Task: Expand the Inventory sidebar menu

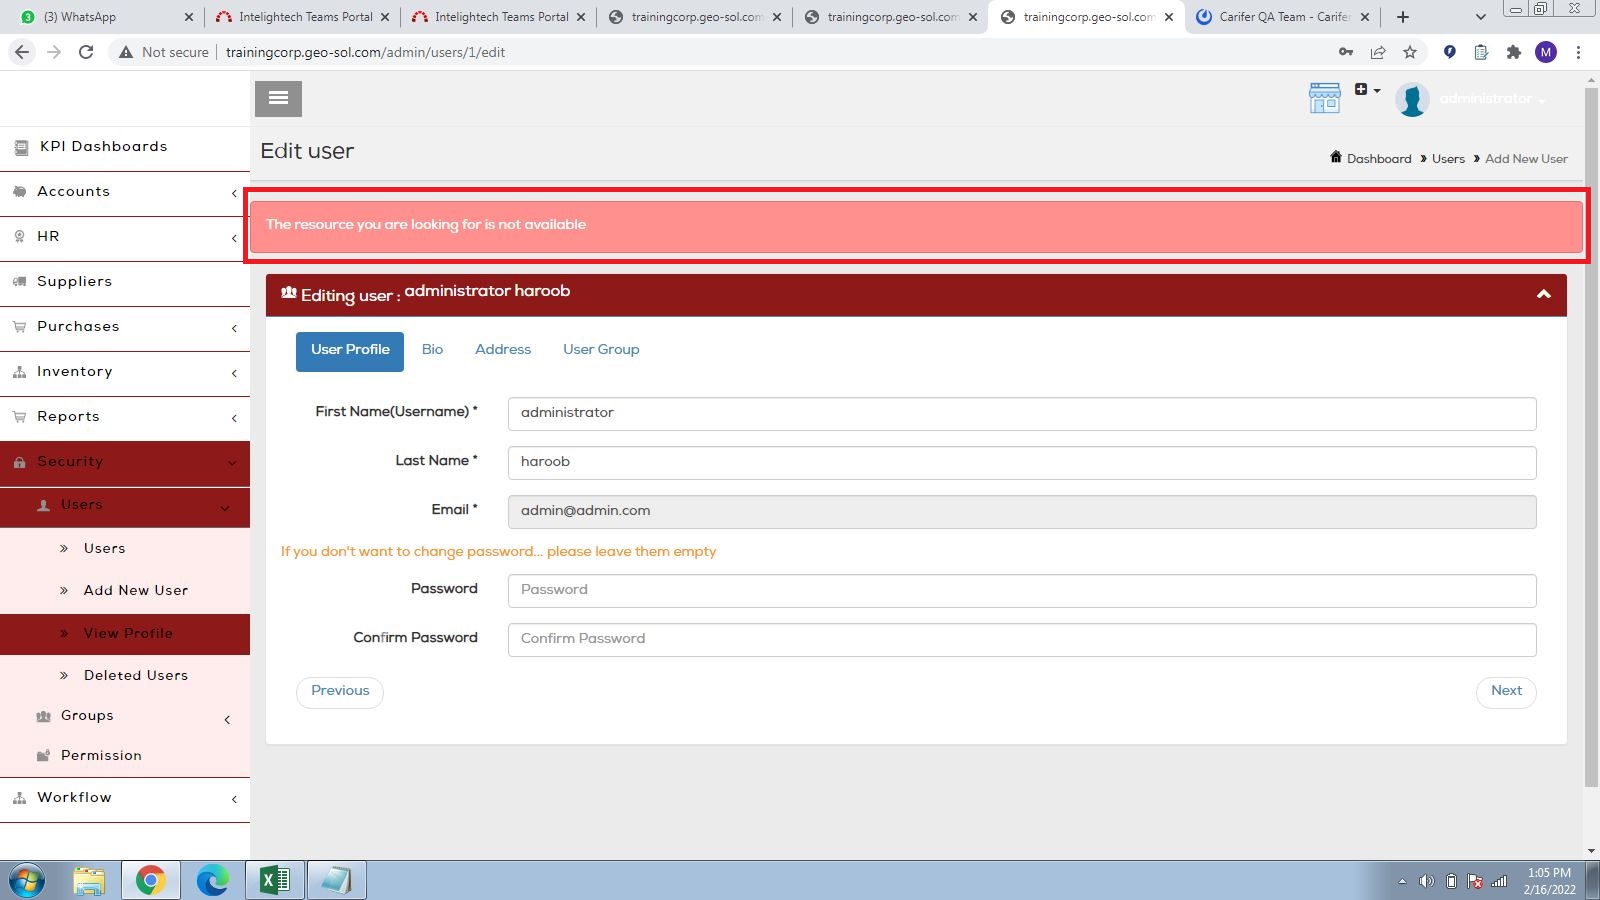Action: 125,372
